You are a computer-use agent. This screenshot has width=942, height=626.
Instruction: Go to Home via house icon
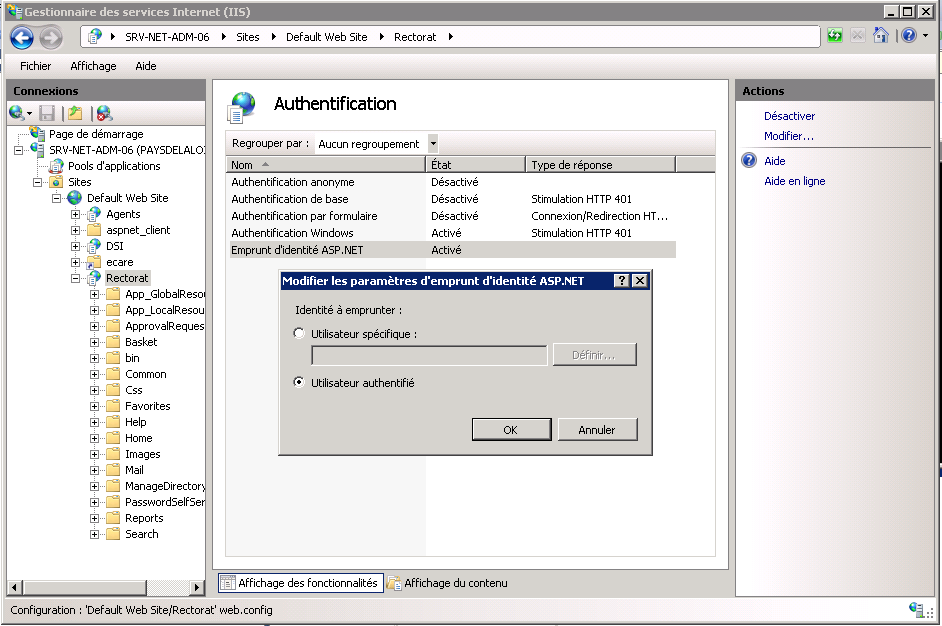tap(881, 36)
